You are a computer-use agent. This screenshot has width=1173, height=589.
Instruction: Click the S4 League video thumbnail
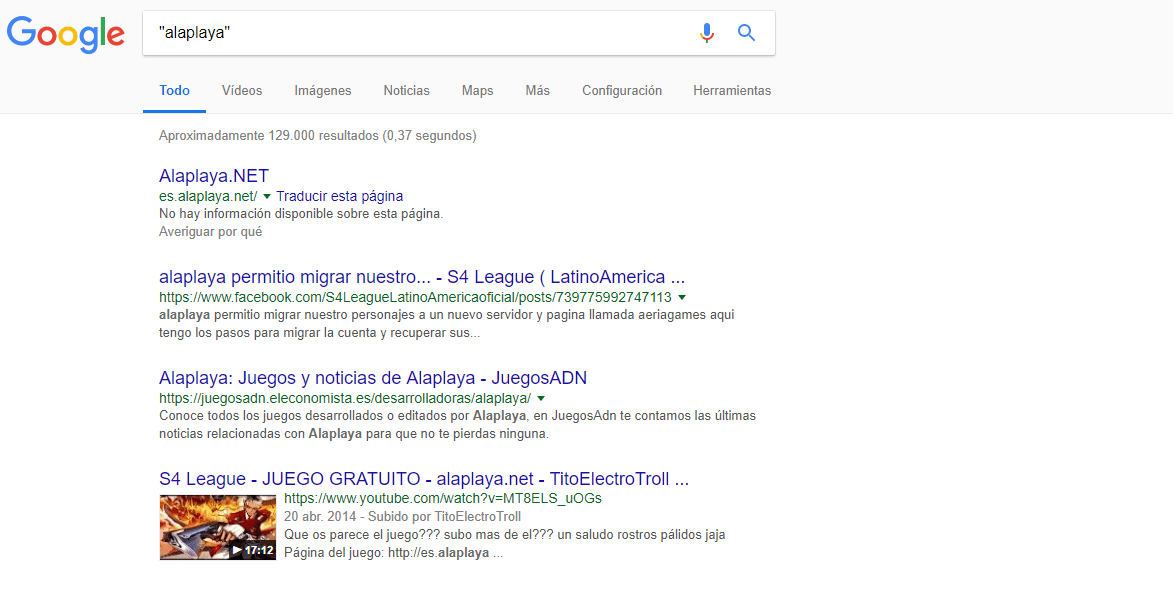(x=217, y=527)
